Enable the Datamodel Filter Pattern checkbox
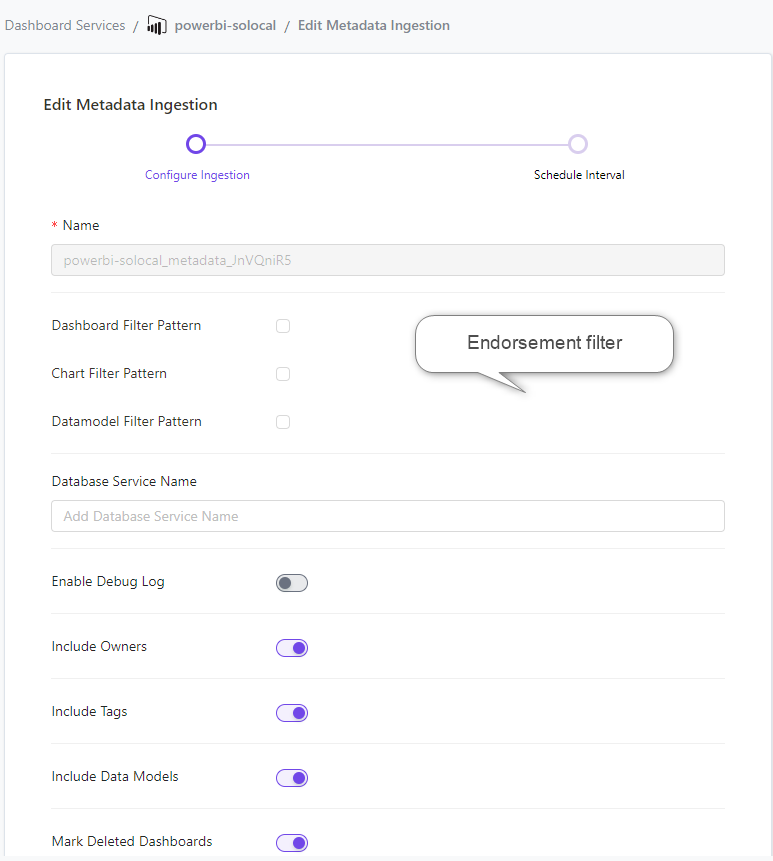The image size is (773, 861). tap(283, 422)
